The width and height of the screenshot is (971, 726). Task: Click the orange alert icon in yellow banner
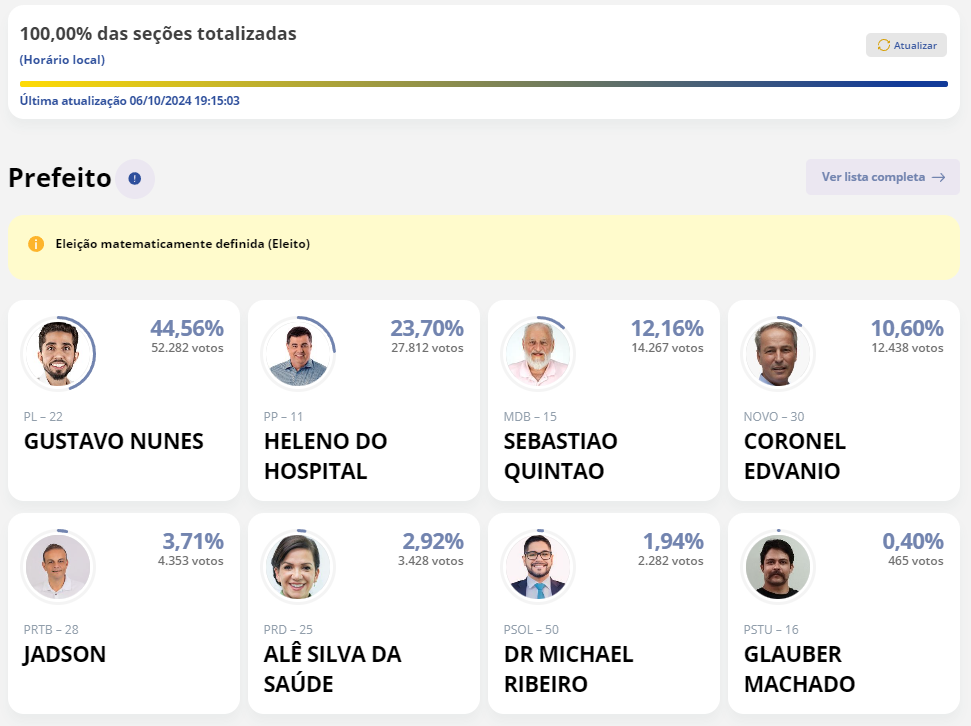pyautogui.click(x=36, y=244)
